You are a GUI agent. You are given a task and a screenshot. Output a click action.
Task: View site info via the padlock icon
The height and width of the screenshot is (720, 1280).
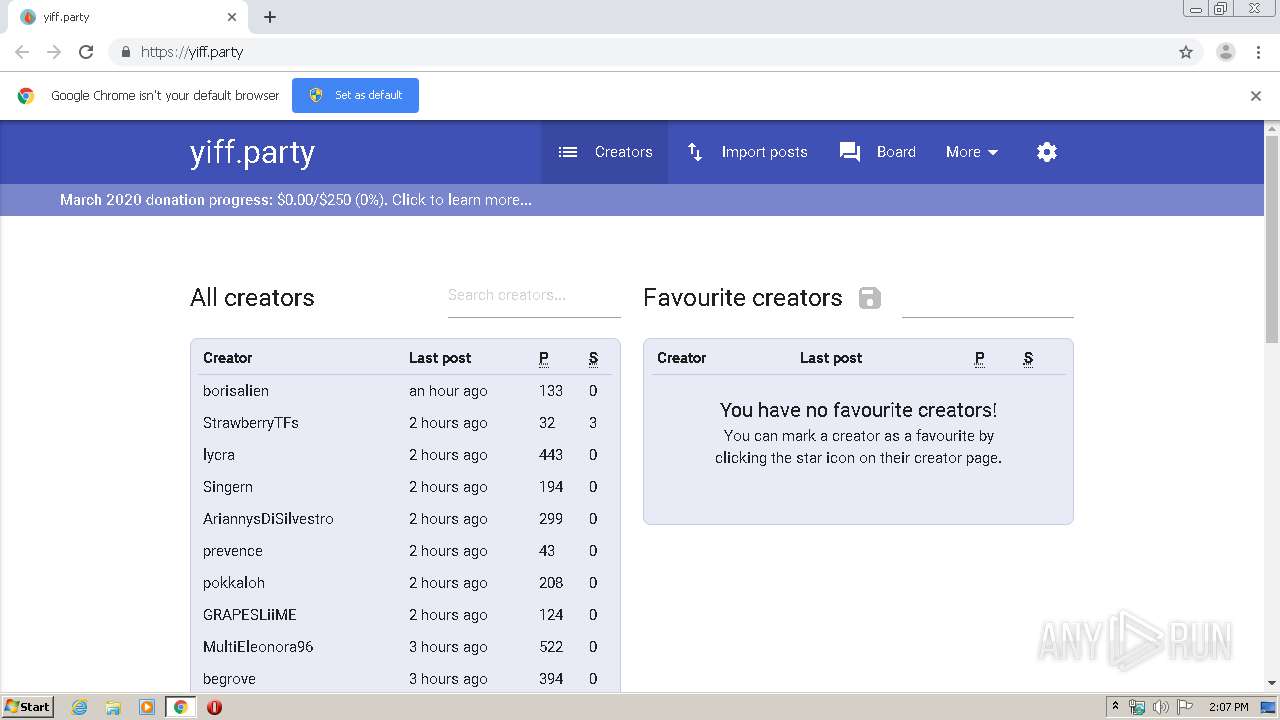coord(125,52)
